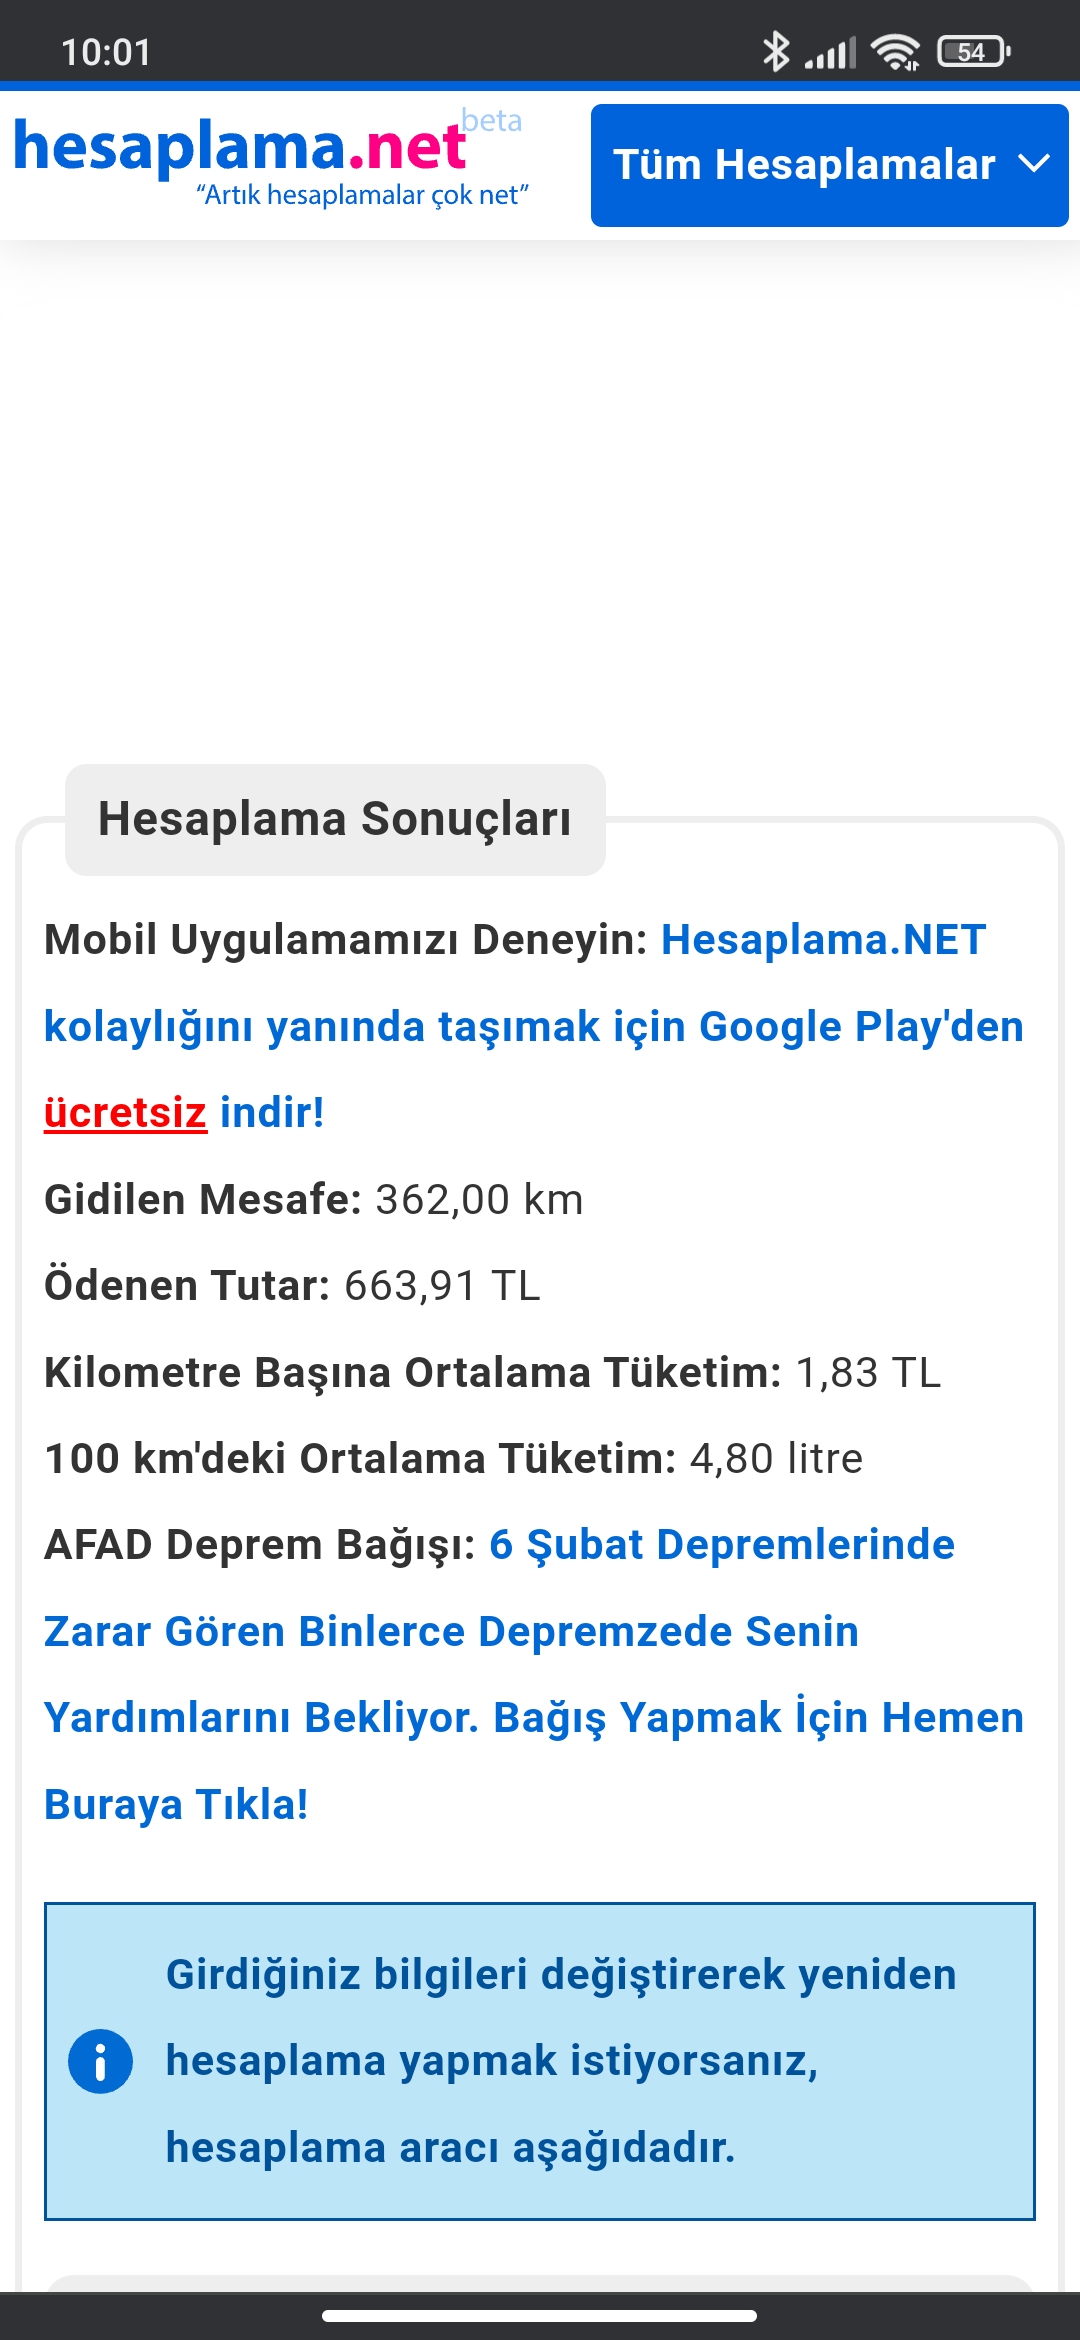This screenshot has width=1080, height=2340.
Task: Open the hesaplama.net logo homepage
Action: [240, 146]
